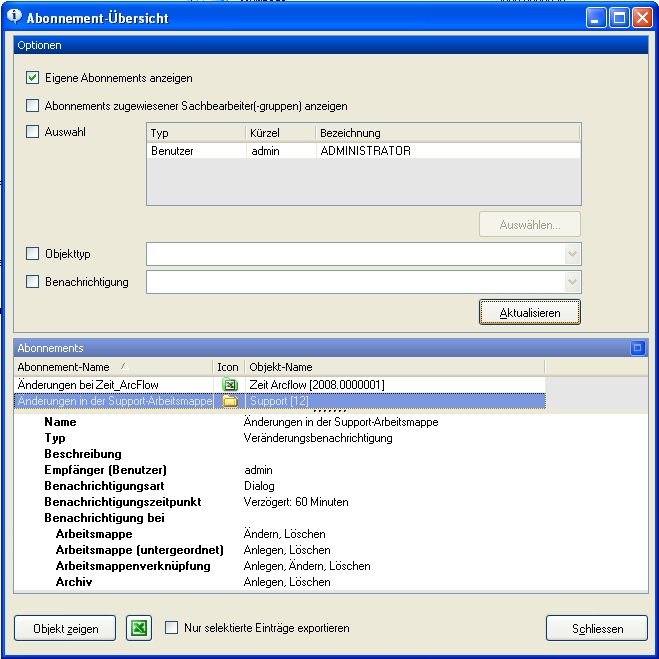
Task: Enable Nur selektierte Einträge exportieren
Action: tap(171, 627)
